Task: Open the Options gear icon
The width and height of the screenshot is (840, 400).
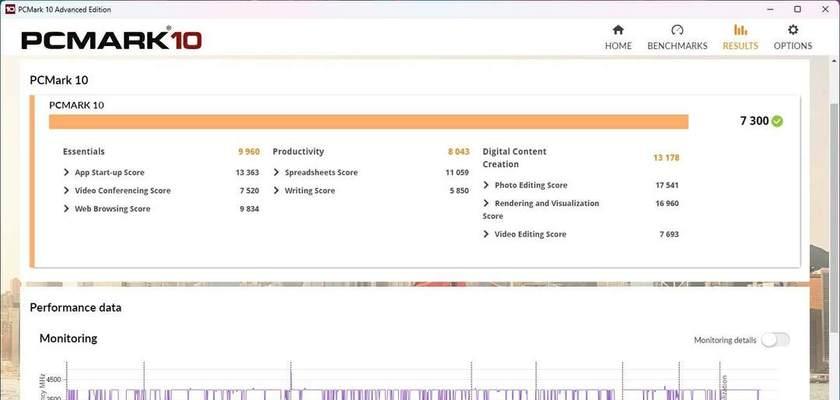Action: 793,30
